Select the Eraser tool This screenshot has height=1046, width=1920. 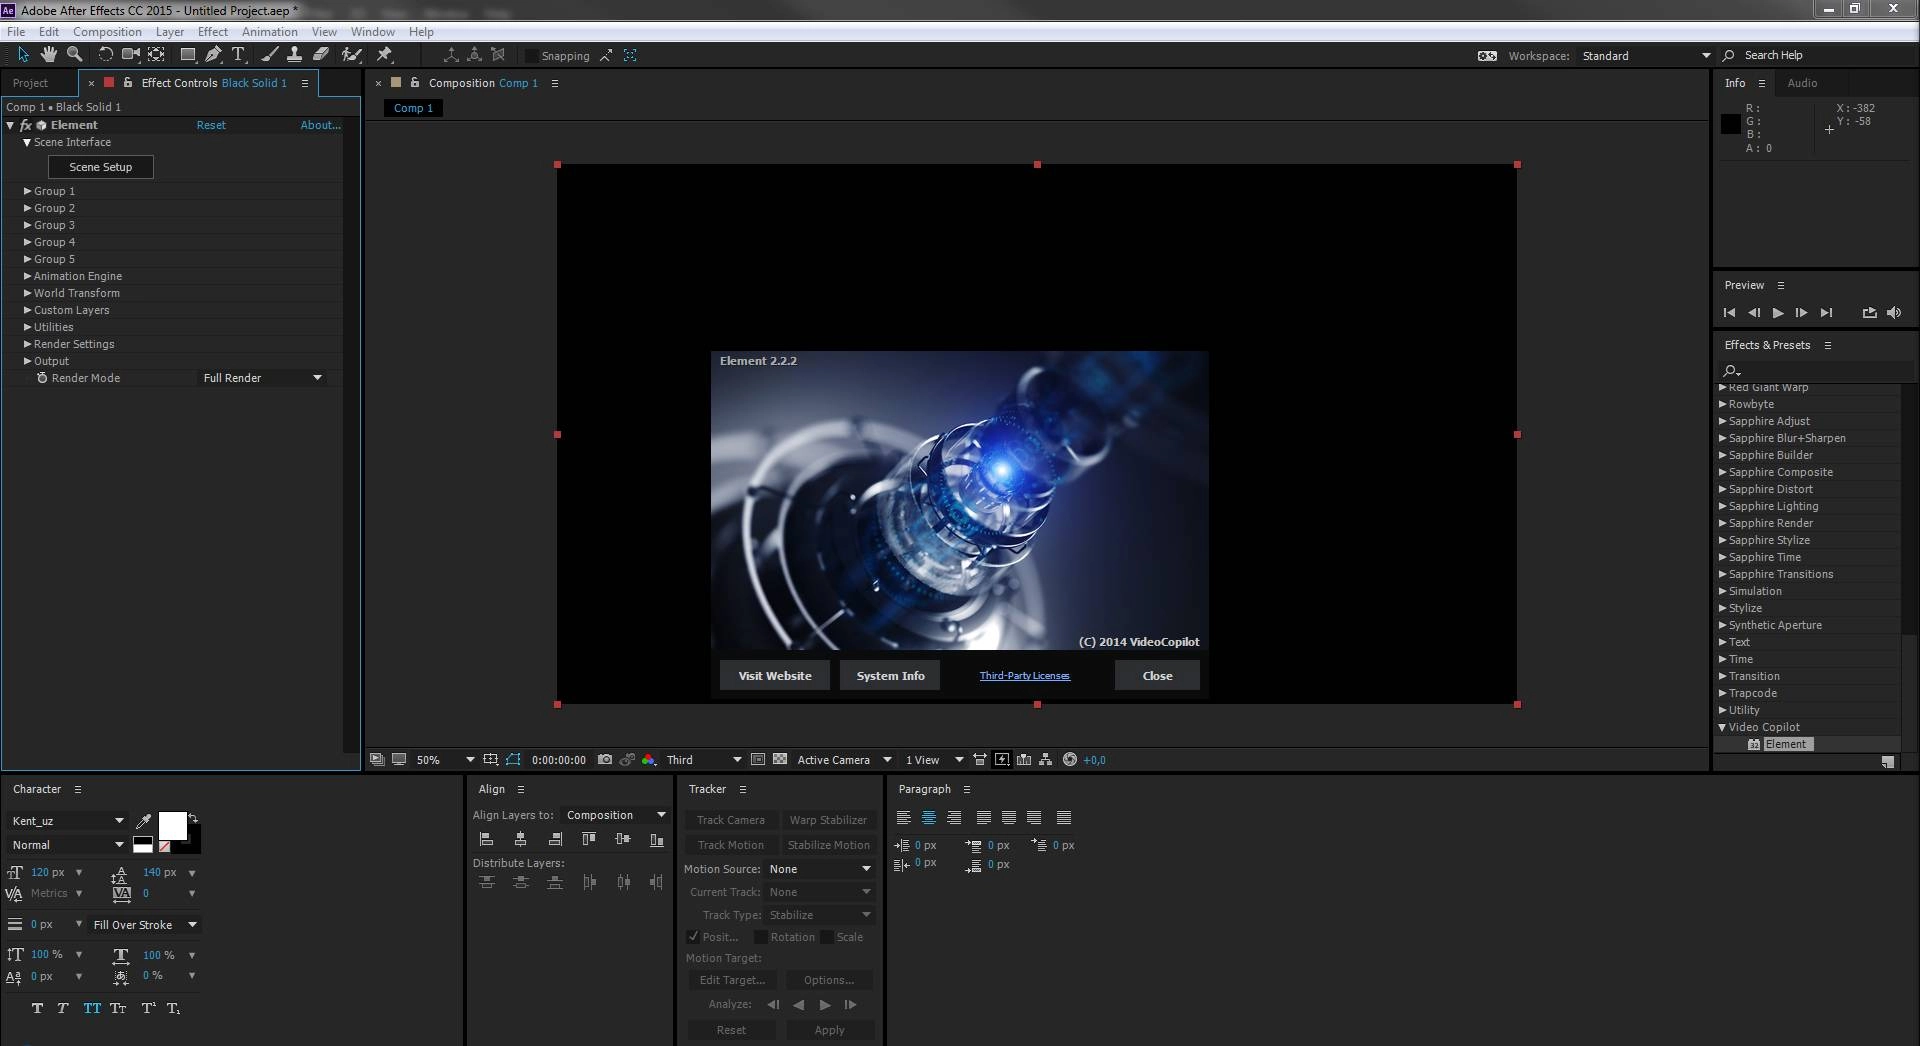[321, 55]
